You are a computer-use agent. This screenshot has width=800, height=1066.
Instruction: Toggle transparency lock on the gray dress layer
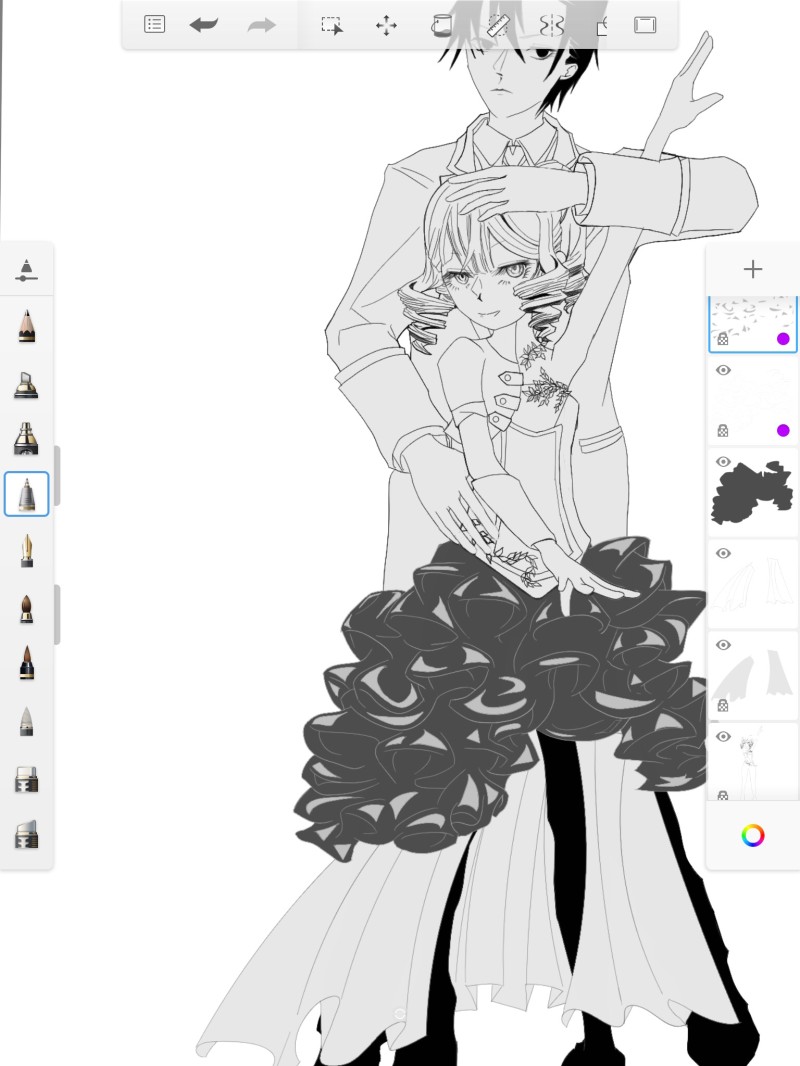pos(723,705)
